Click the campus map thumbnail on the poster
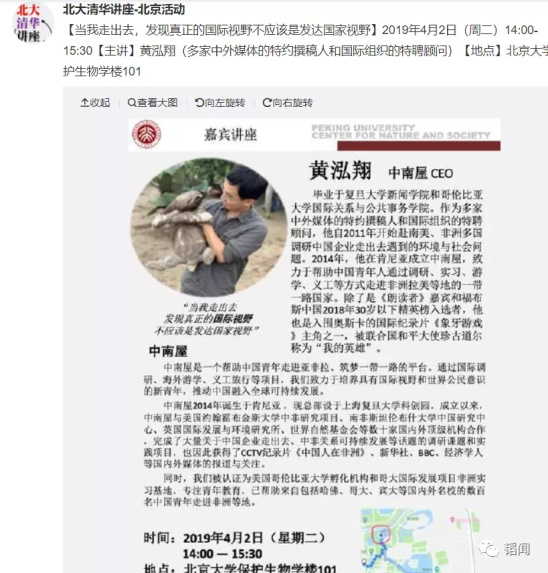548x573 pixels. [419, 540]
